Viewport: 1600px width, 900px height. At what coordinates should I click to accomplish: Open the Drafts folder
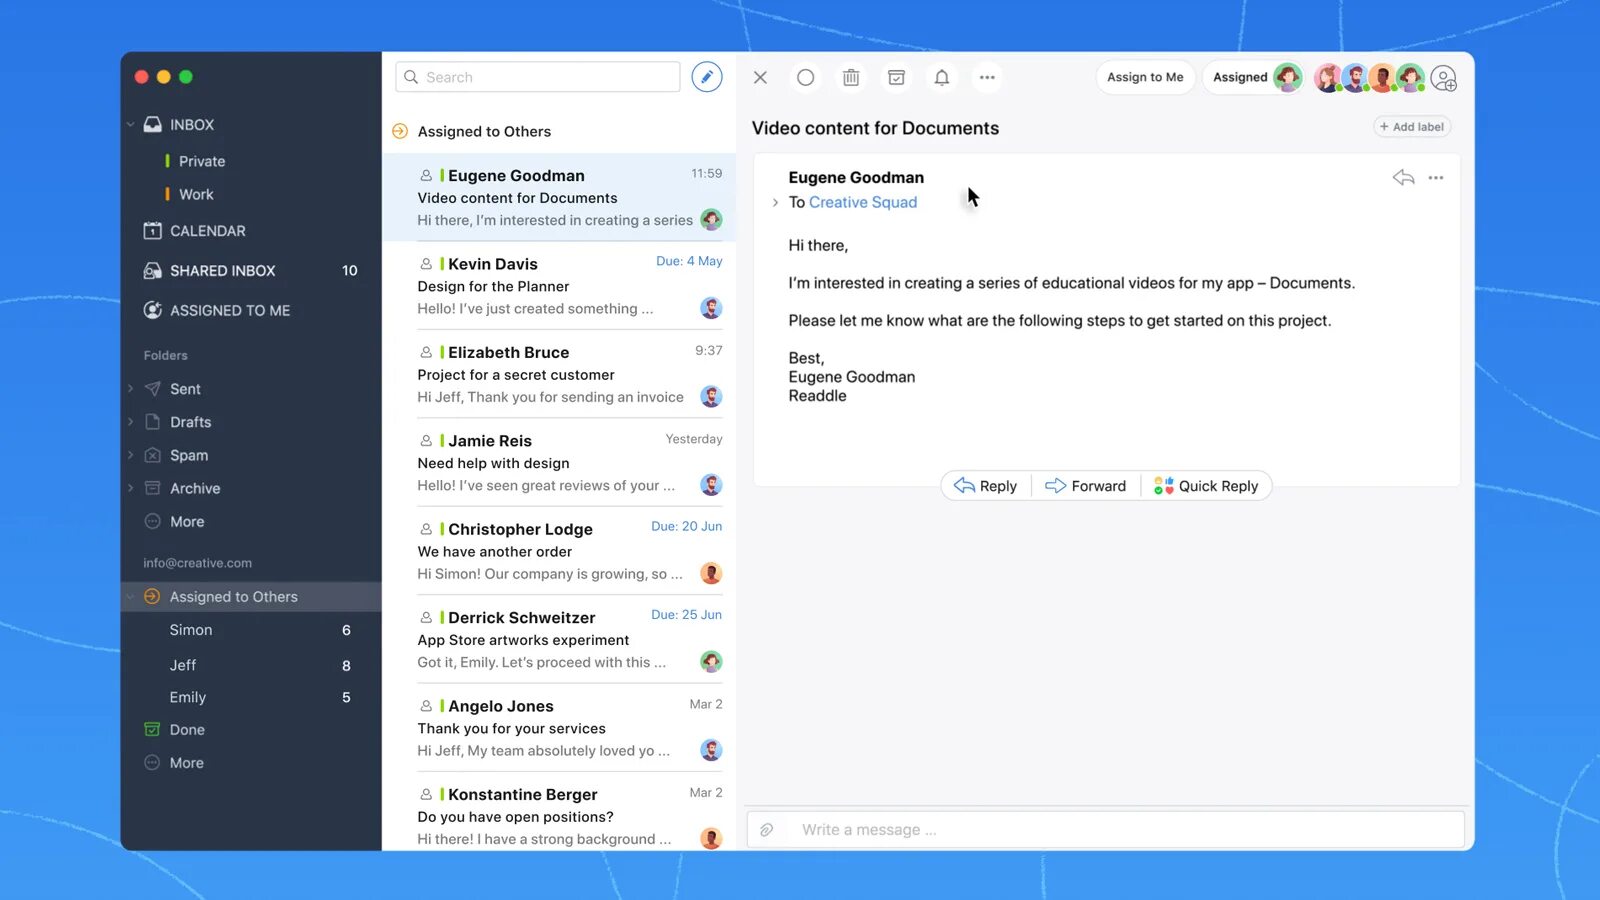tap(190, 422)
